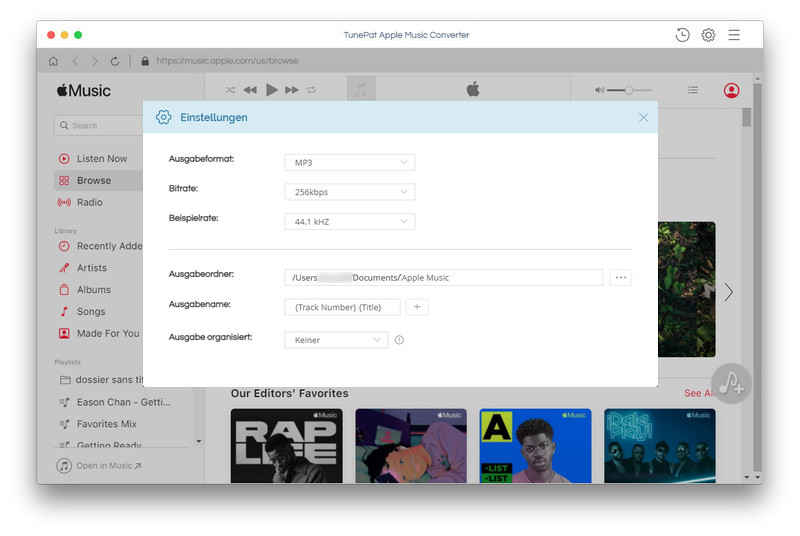This screenshot has height=536, width=800.
Task: Open conversion history clock icon
Action: point(682,35)
